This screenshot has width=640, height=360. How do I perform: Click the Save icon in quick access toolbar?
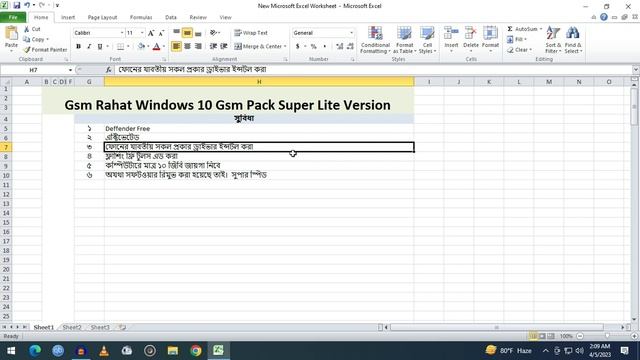(x=17, y=5)
